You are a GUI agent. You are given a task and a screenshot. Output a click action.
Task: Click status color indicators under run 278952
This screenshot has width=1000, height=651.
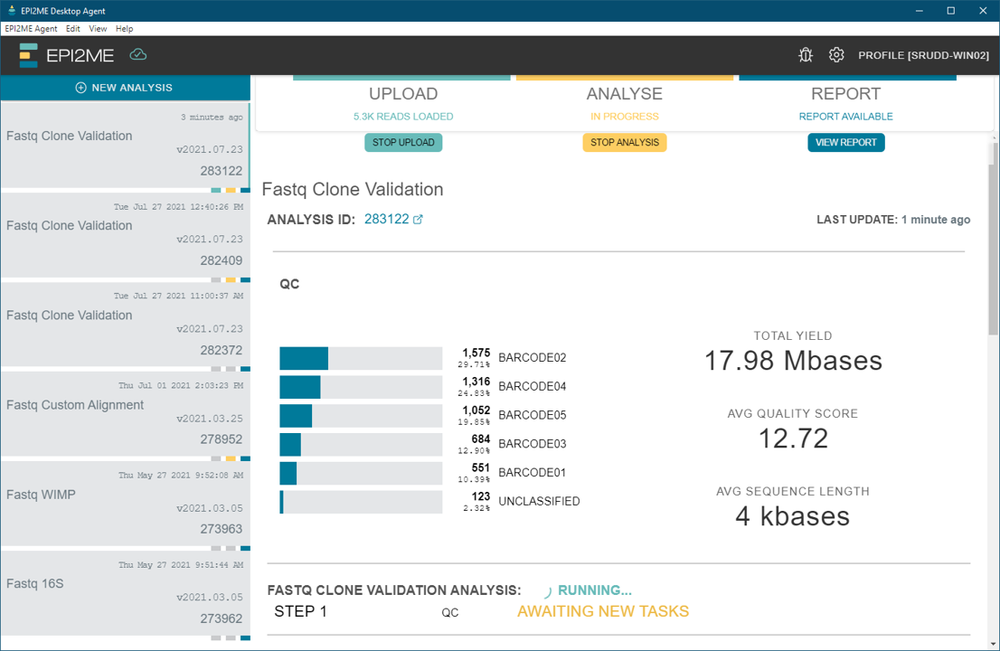point(230,458)
